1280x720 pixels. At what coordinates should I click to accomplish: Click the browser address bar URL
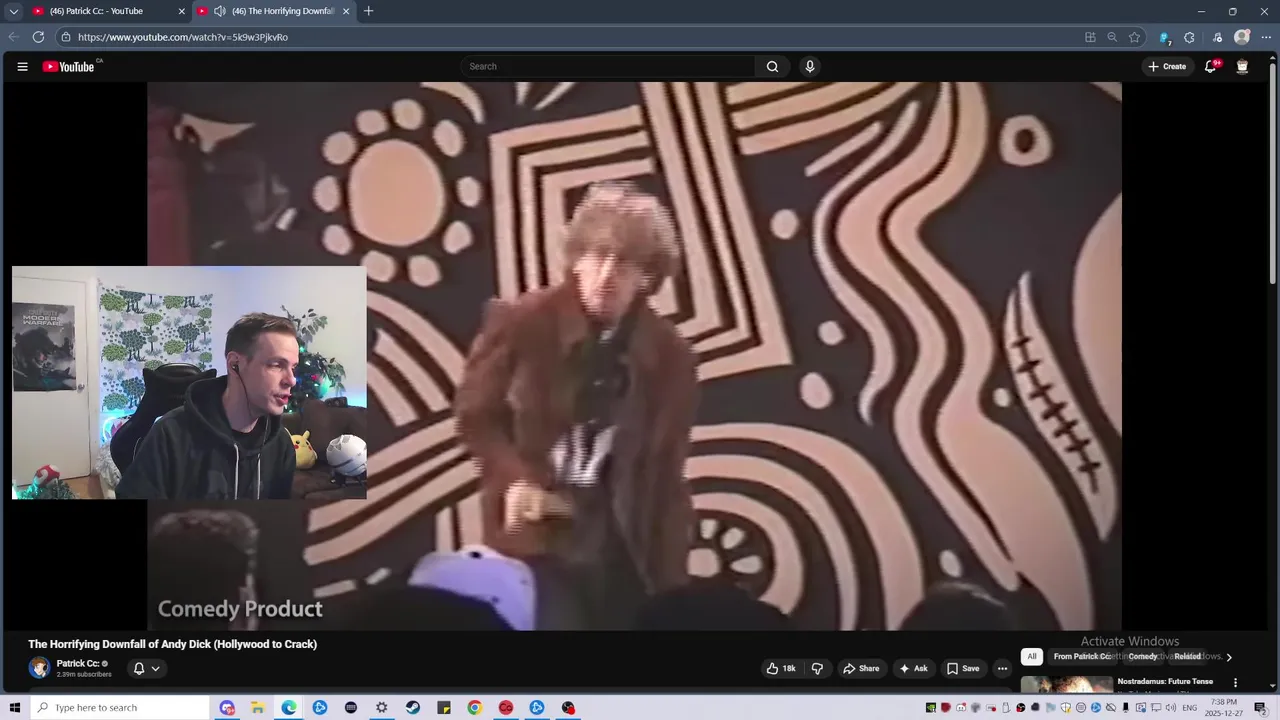pyautogui.click(x=183, y=37)
